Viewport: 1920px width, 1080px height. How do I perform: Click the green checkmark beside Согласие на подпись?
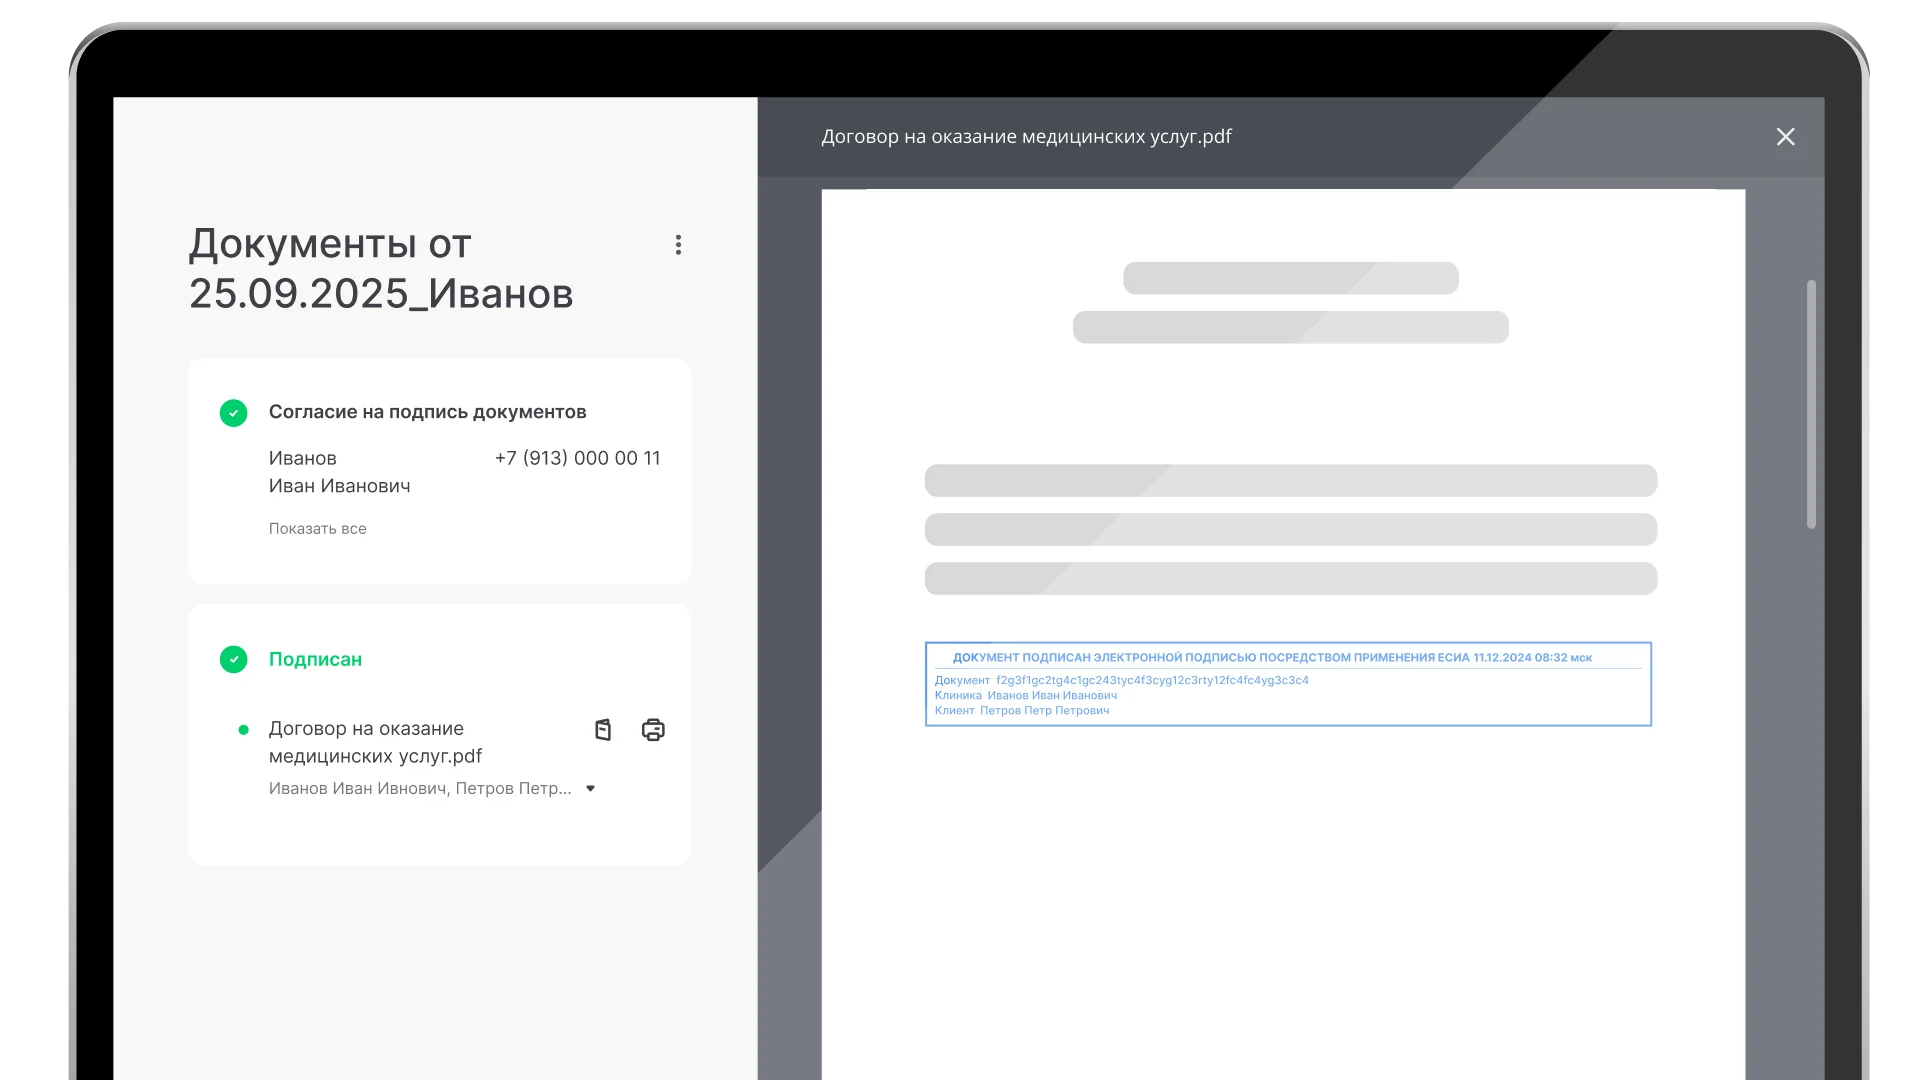(x=233, y=413)
